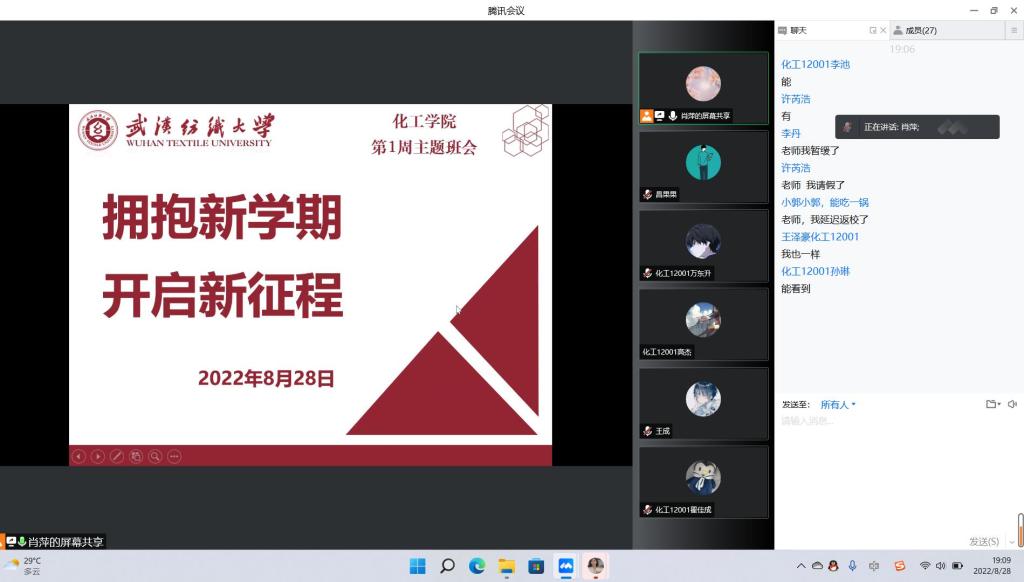
Task: Close the chat panel tab
Action: tap(883, 30)
